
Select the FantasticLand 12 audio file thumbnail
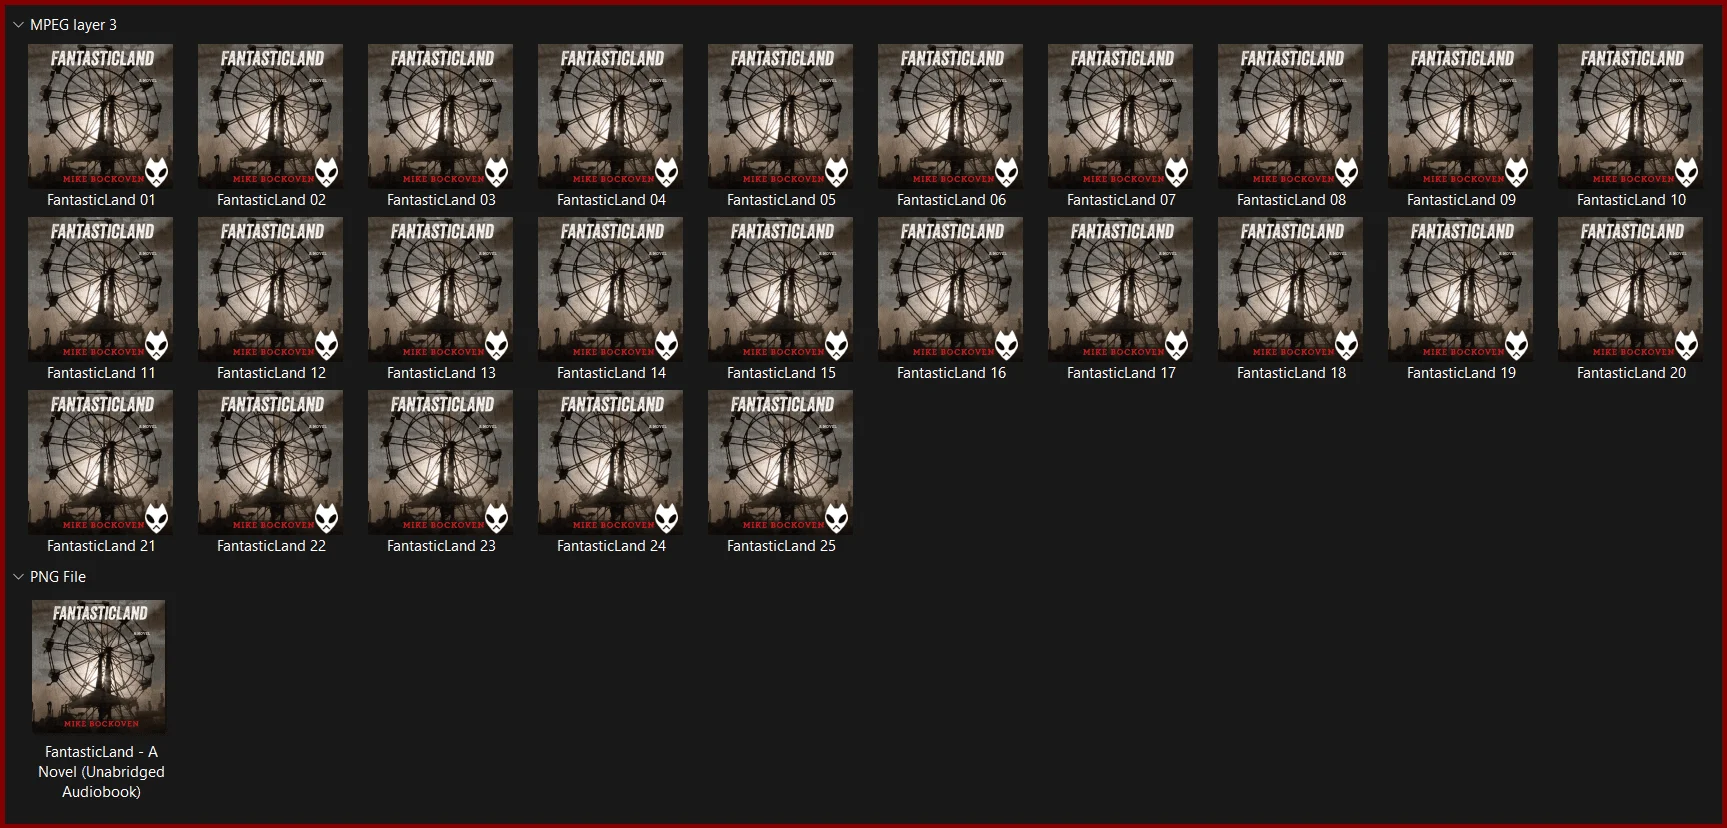pos(271,289)
